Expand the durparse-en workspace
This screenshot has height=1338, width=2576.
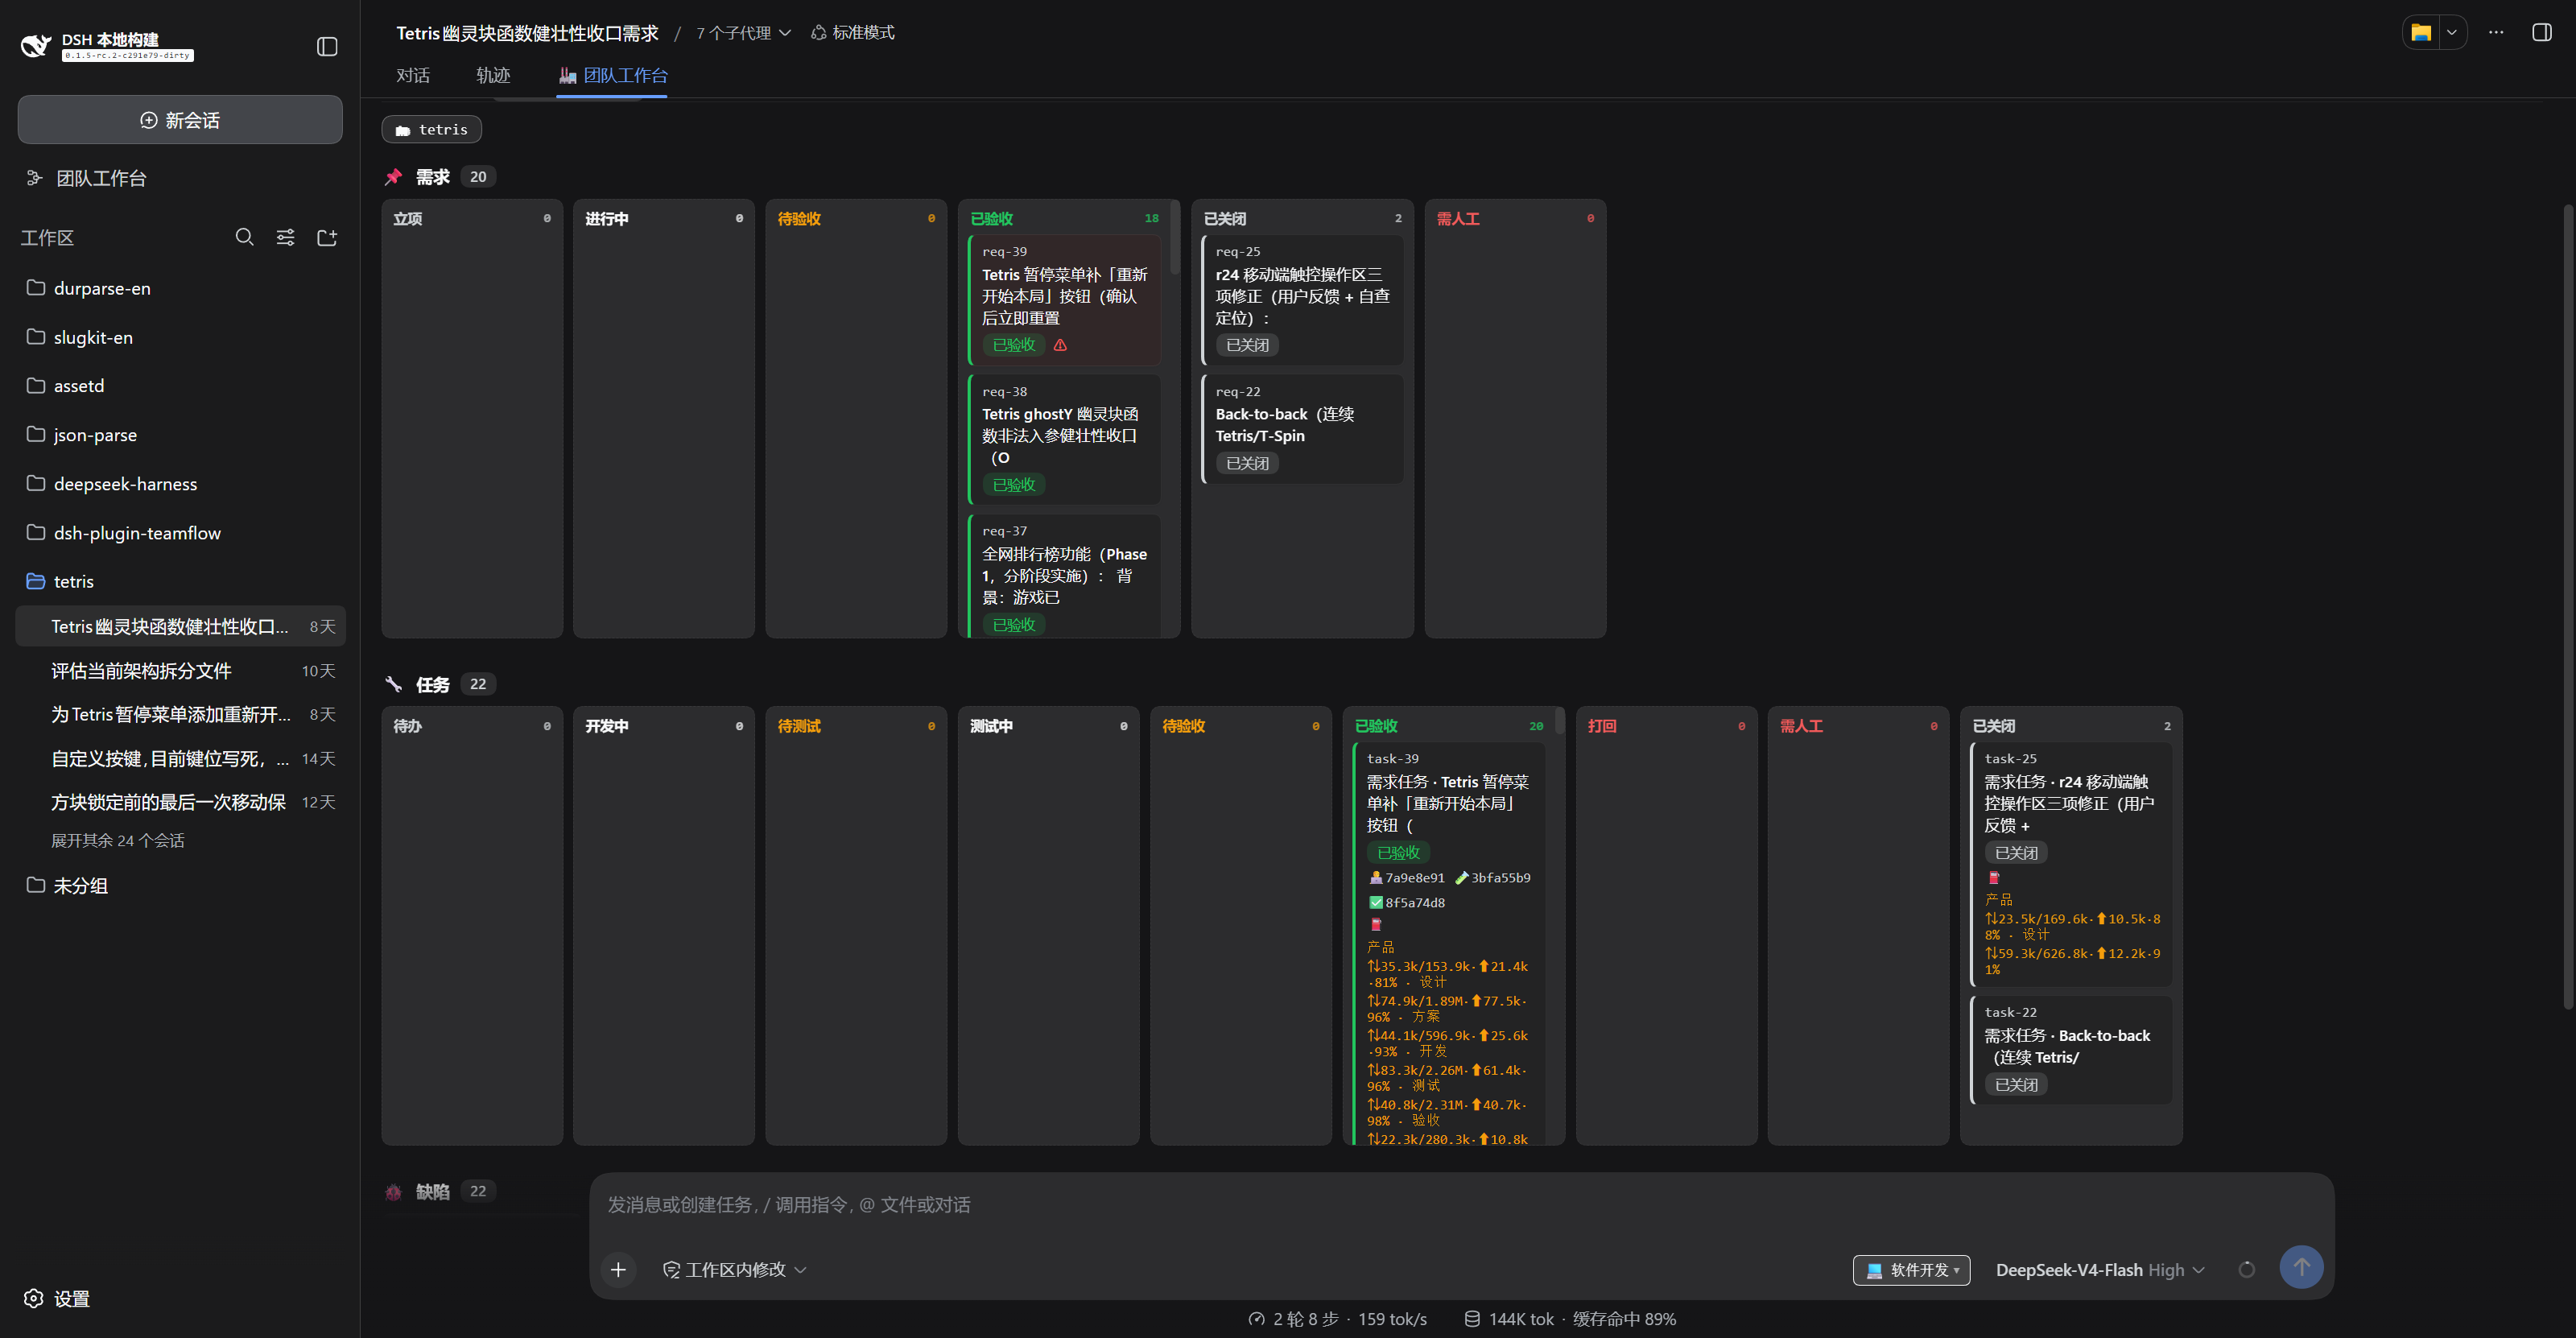180,288
